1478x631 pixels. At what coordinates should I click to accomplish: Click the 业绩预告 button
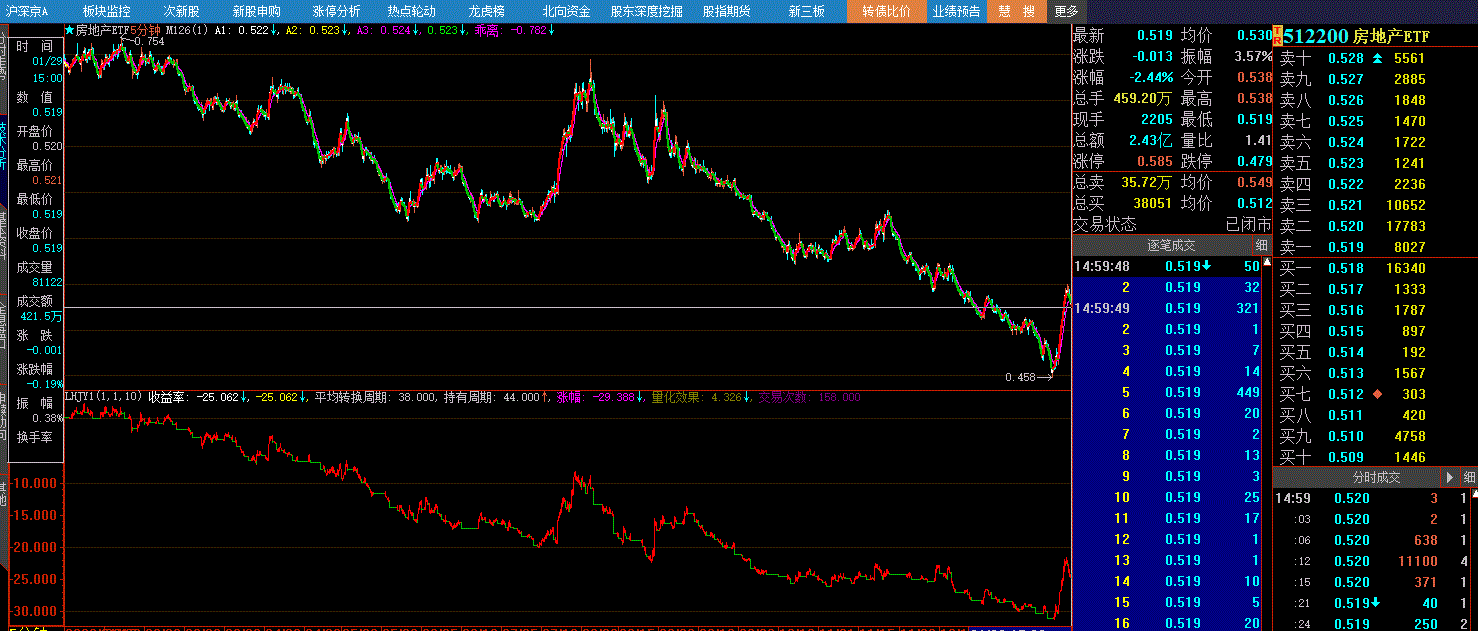[956, 11]
